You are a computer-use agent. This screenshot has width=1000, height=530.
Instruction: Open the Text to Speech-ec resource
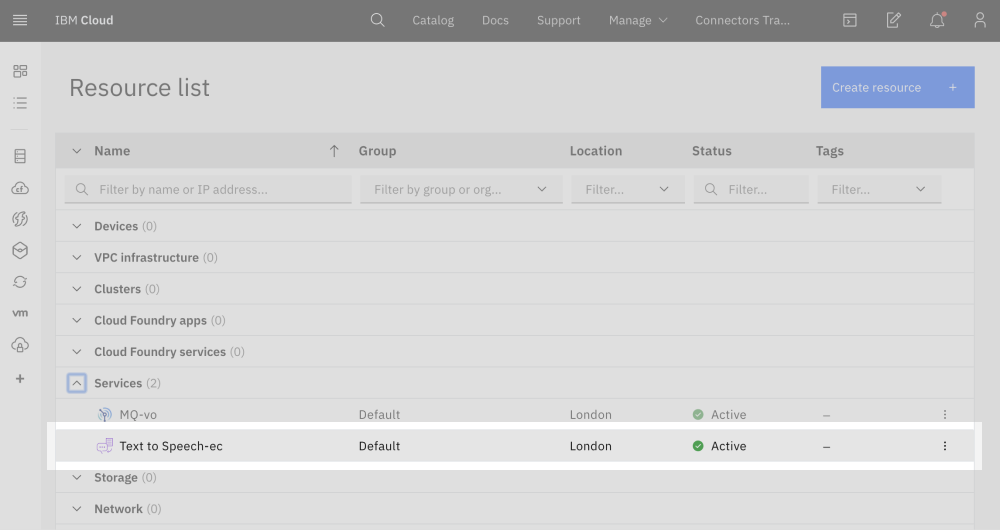click(171, 446)
